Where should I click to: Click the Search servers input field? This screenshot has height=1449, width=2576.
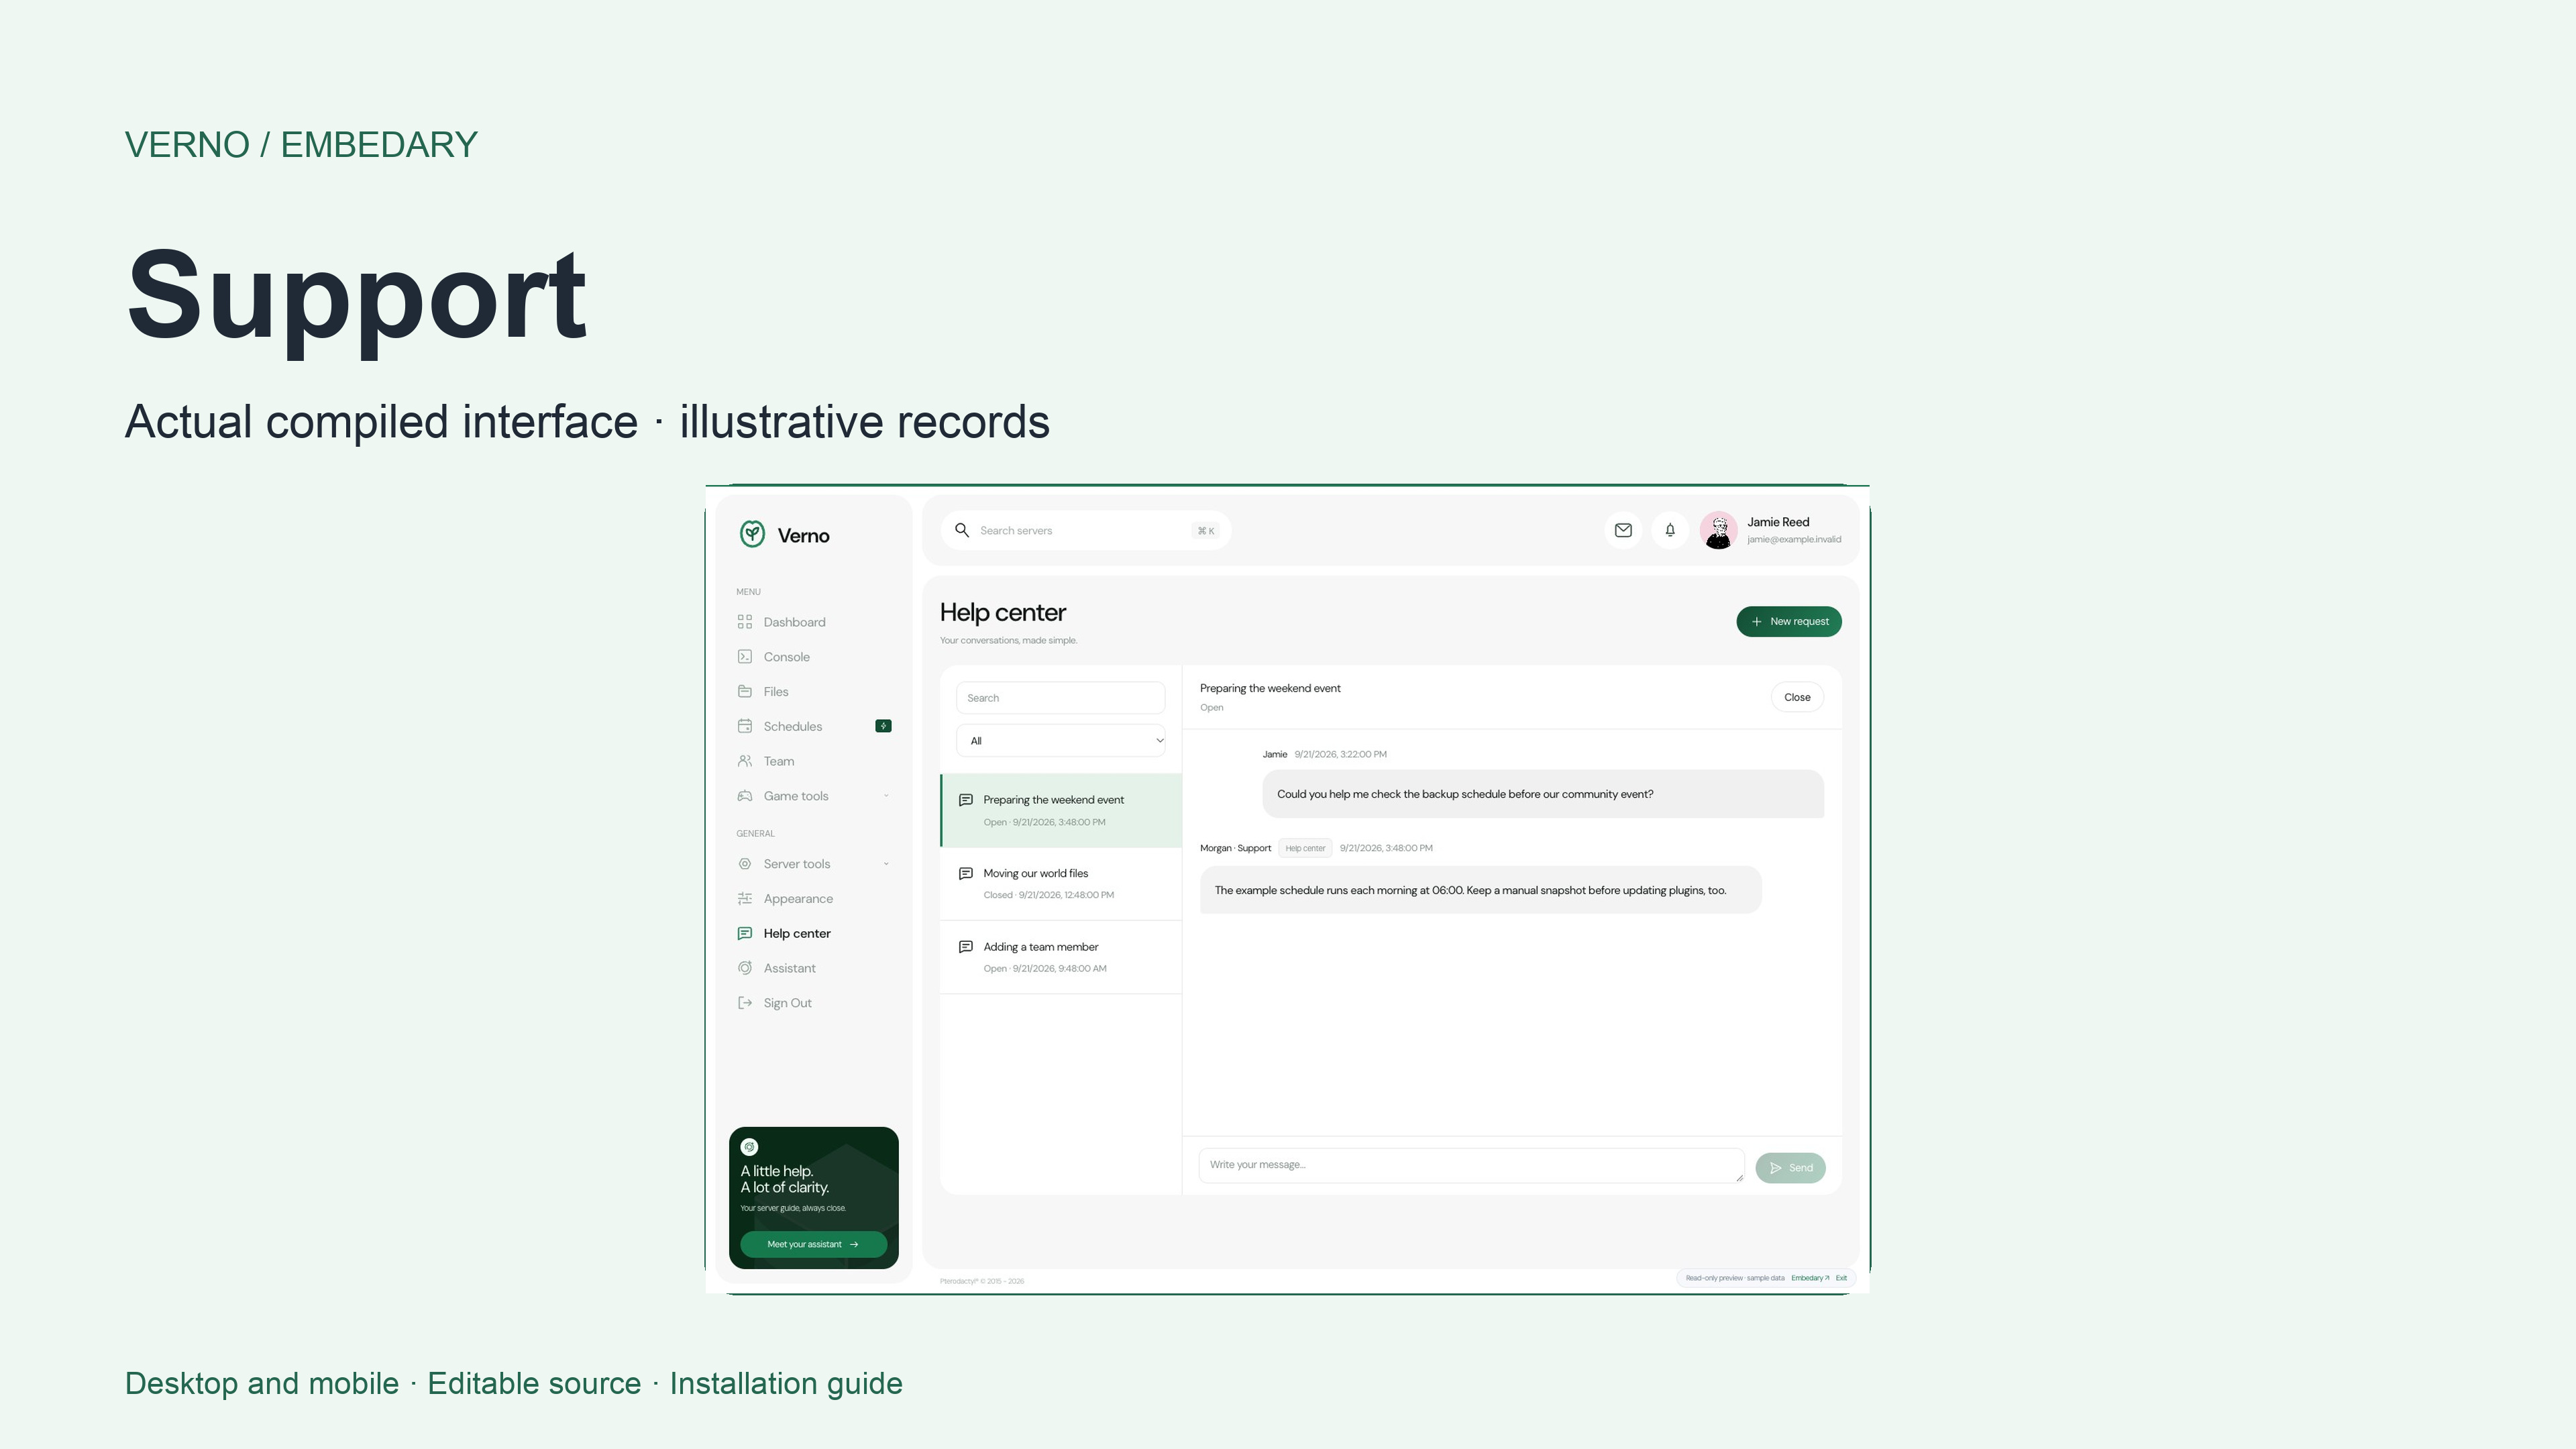1086,530
